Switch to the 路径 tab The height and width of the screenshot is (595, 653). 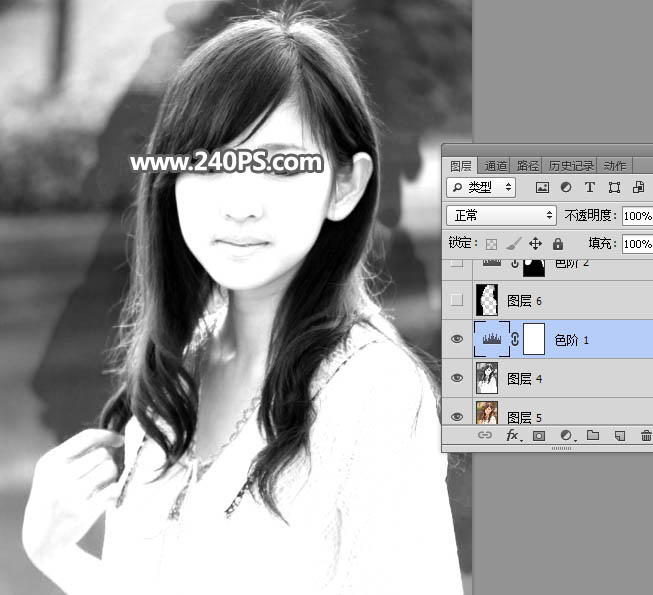pos(527,166)
